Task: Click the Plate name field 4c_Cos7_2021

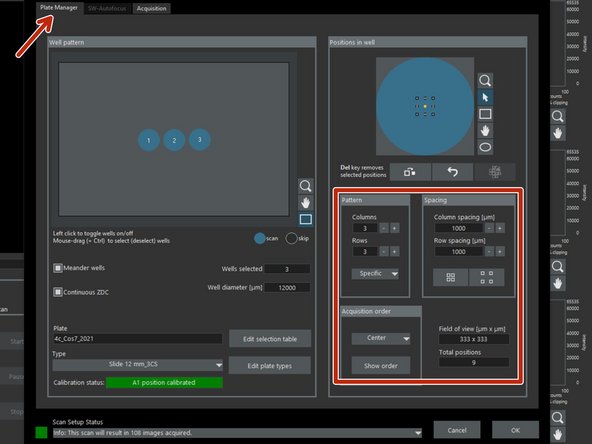Action: 137,338
